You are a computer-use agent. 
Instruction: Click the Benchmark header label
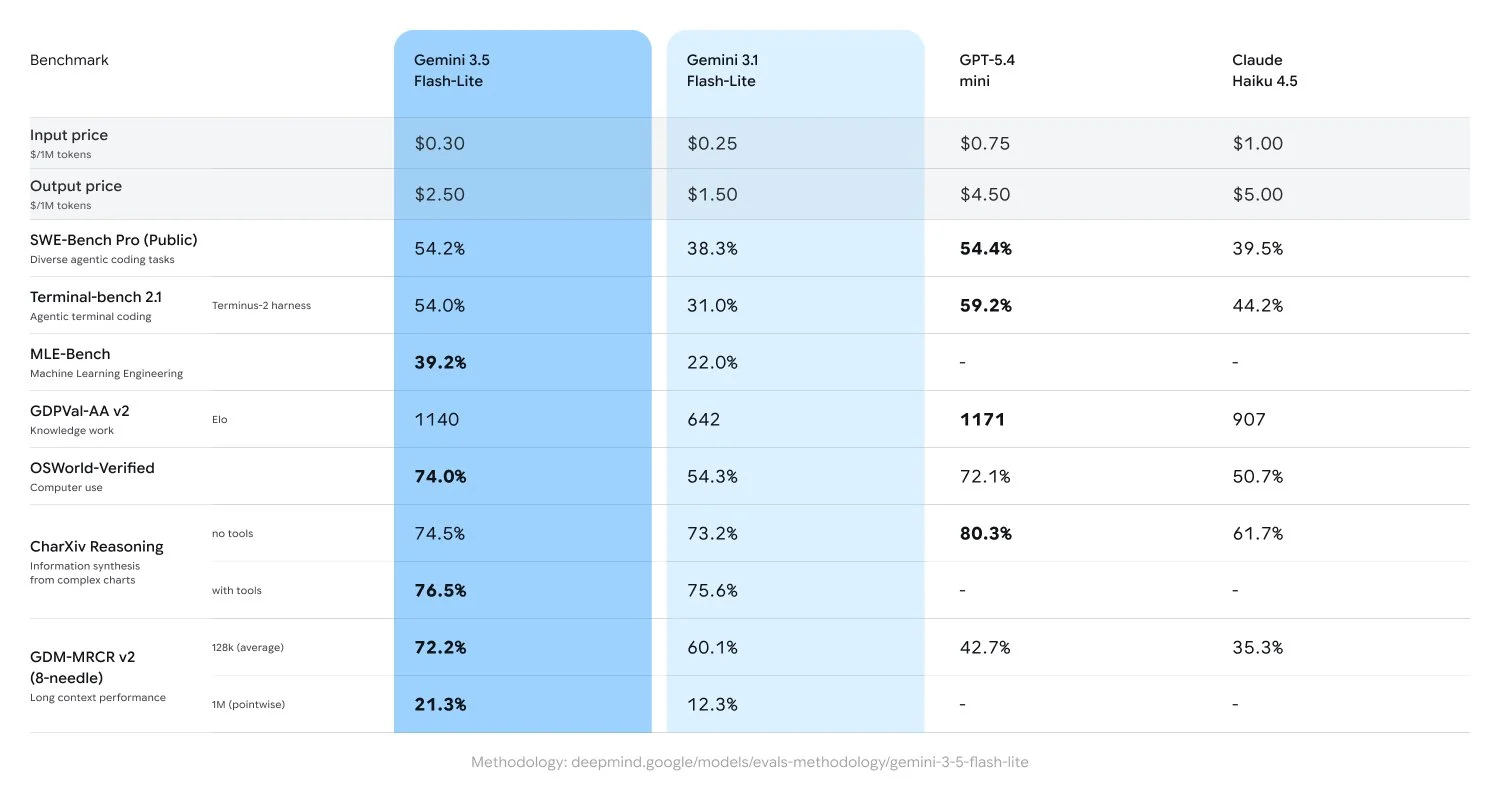69,60
